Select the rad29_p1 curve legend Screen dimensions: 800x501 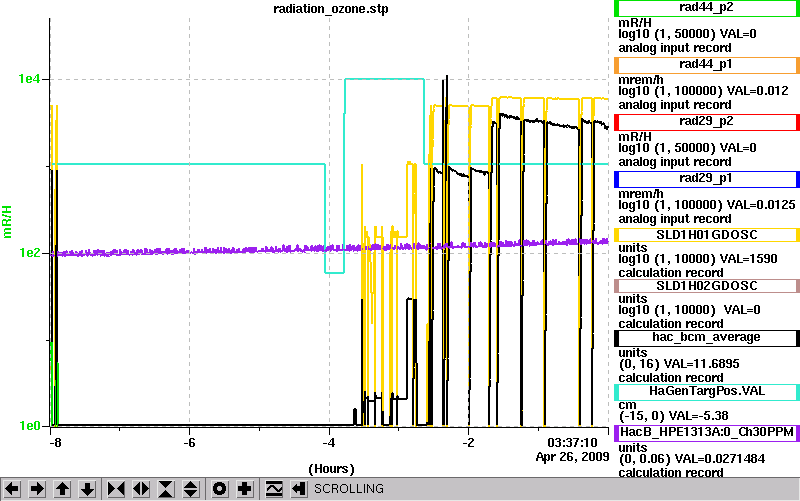[707, 179]
